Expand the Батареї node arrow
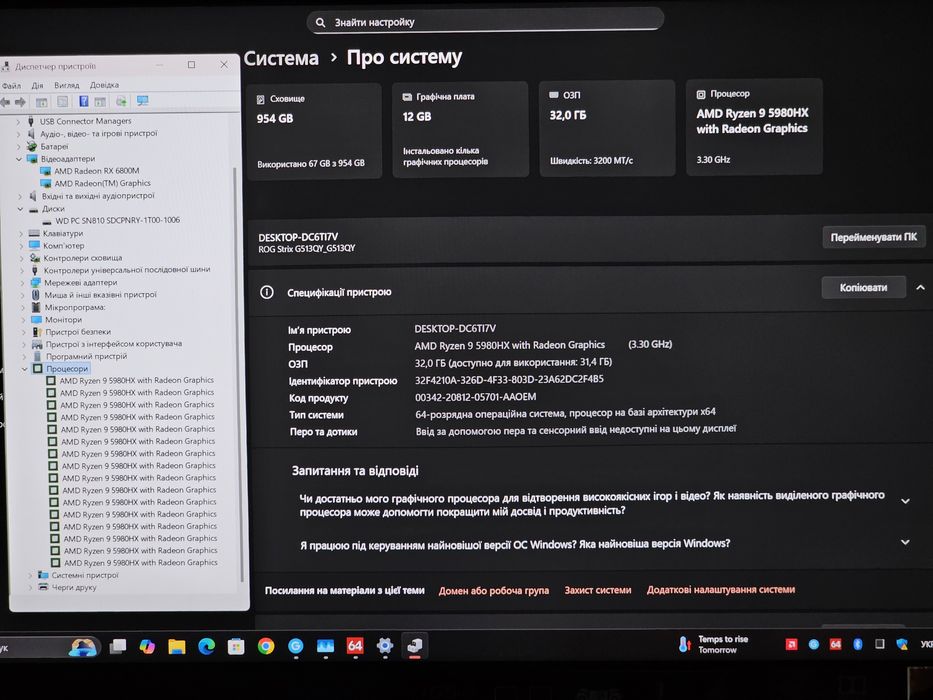This screenshot has height=700, width=933. click(x=18, y=146)
